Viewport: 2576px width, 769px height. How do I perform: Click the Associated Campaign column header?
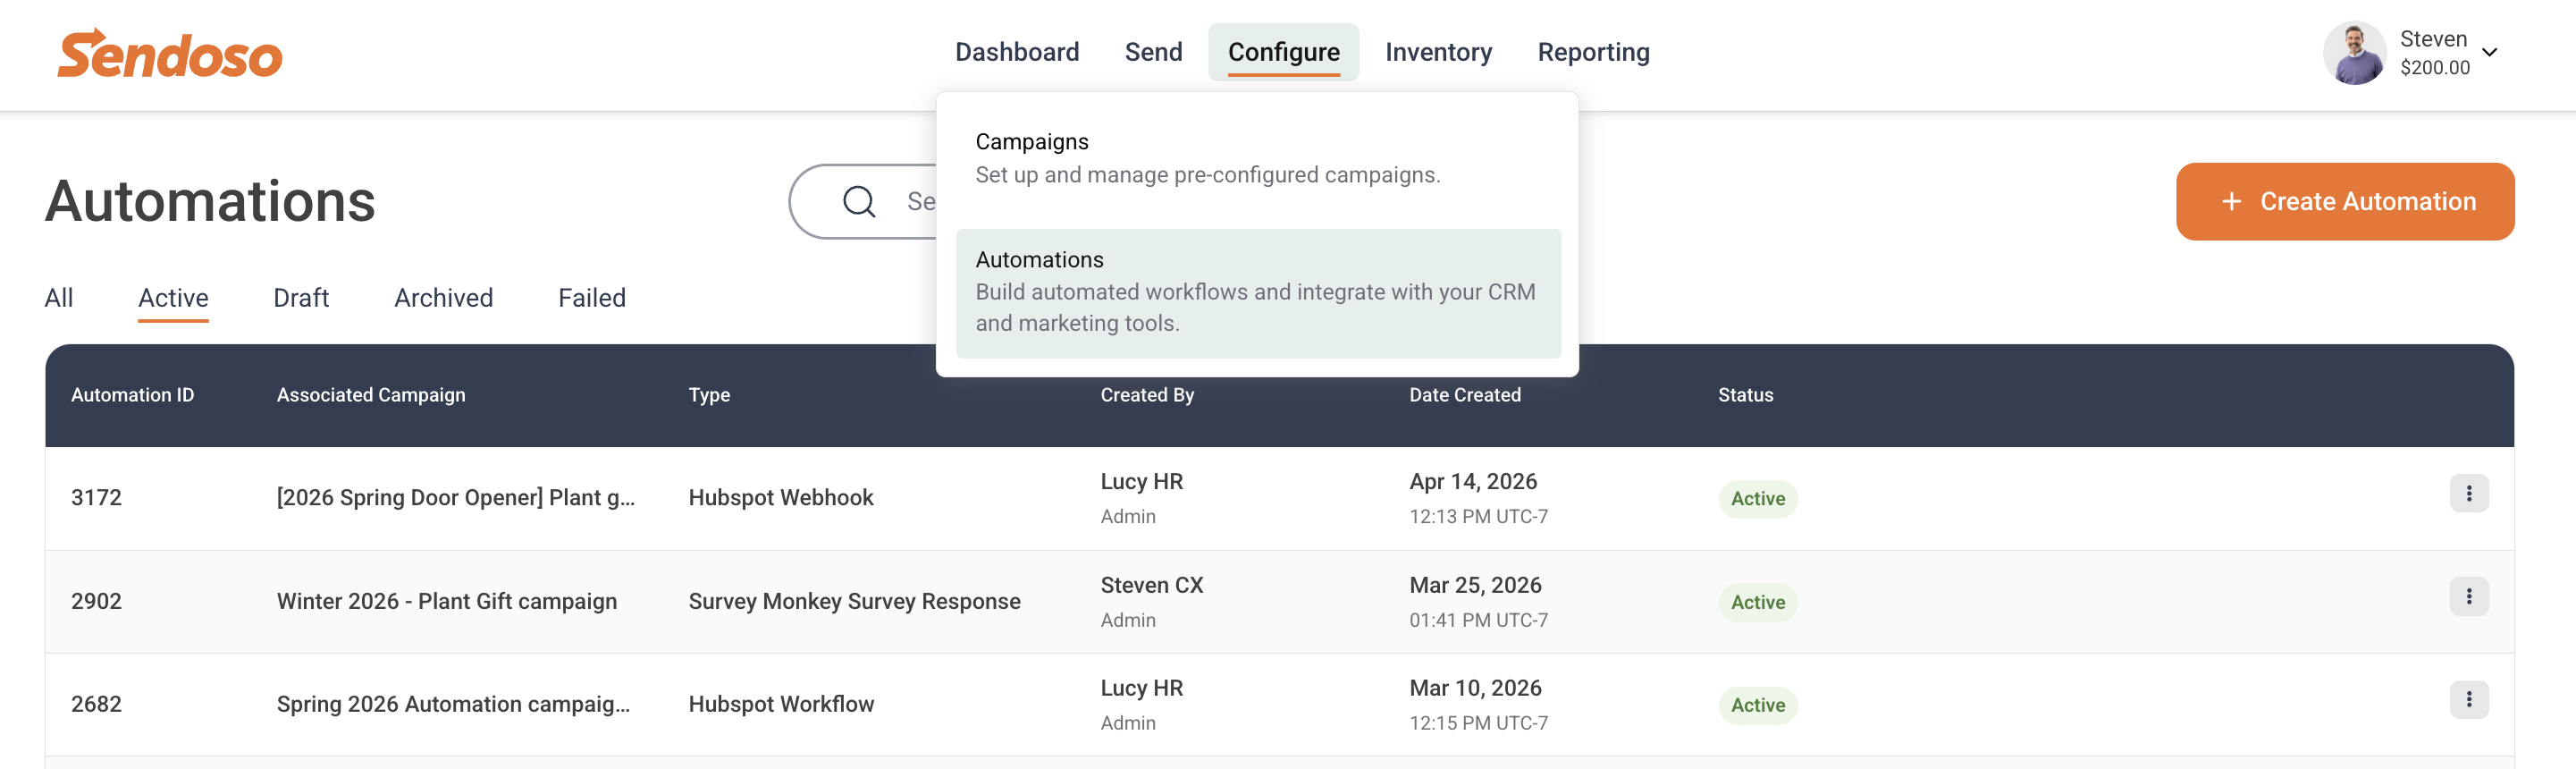click(371, 395)
